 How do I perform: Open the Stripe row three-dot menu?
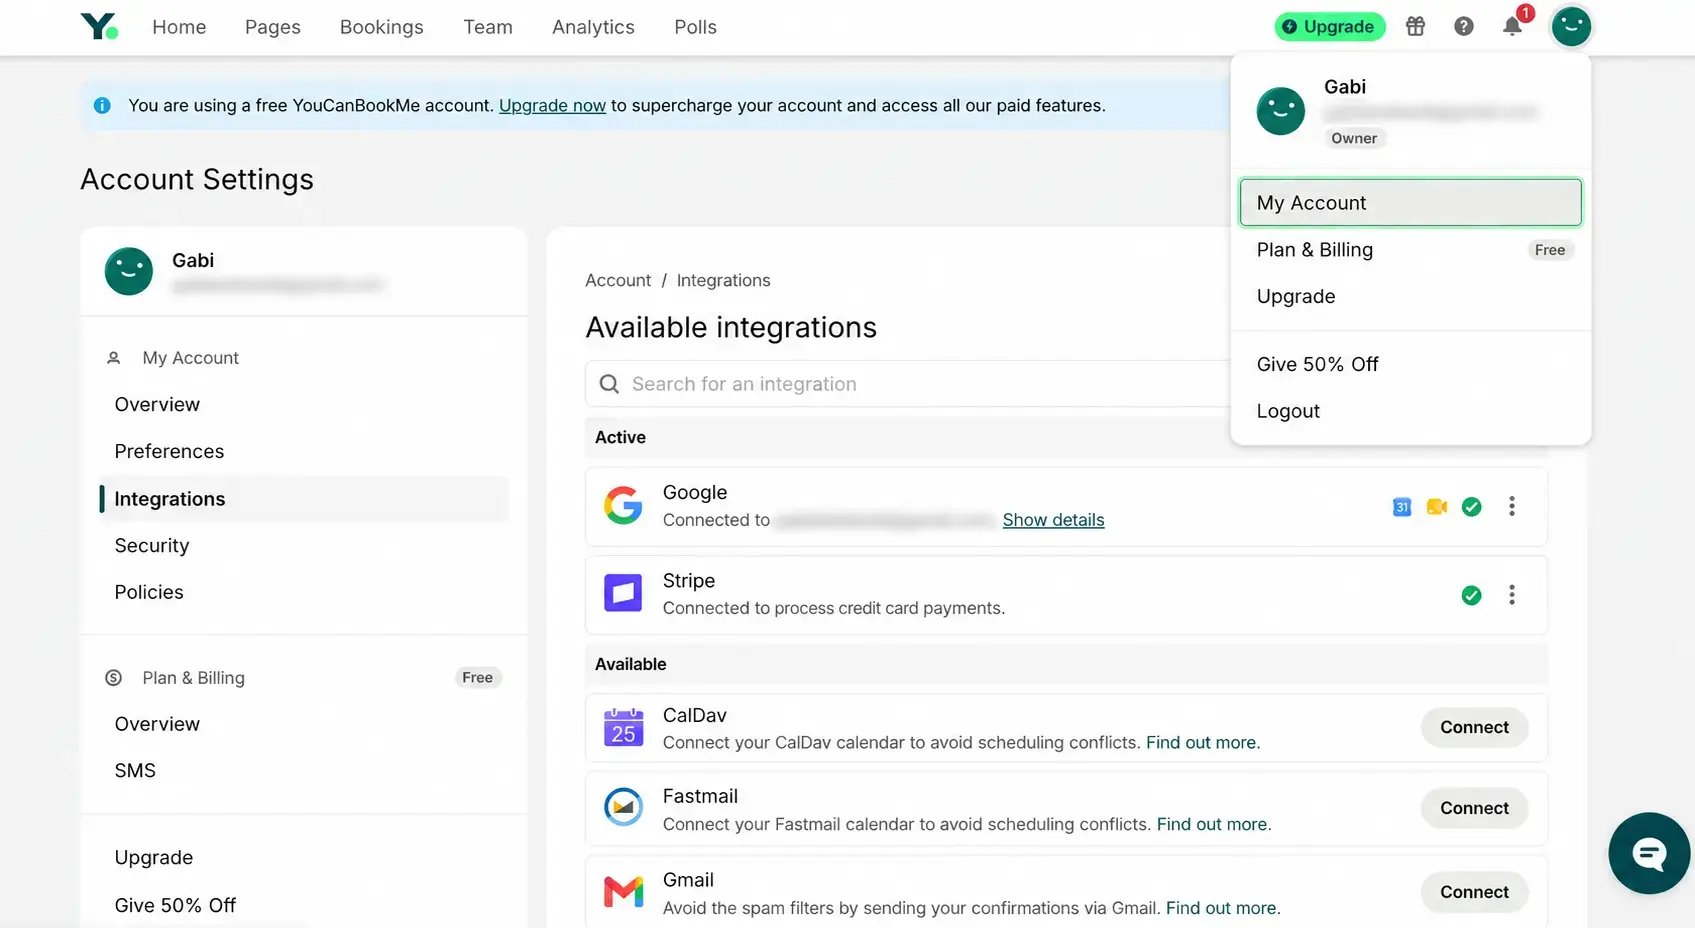(1512, 595)
